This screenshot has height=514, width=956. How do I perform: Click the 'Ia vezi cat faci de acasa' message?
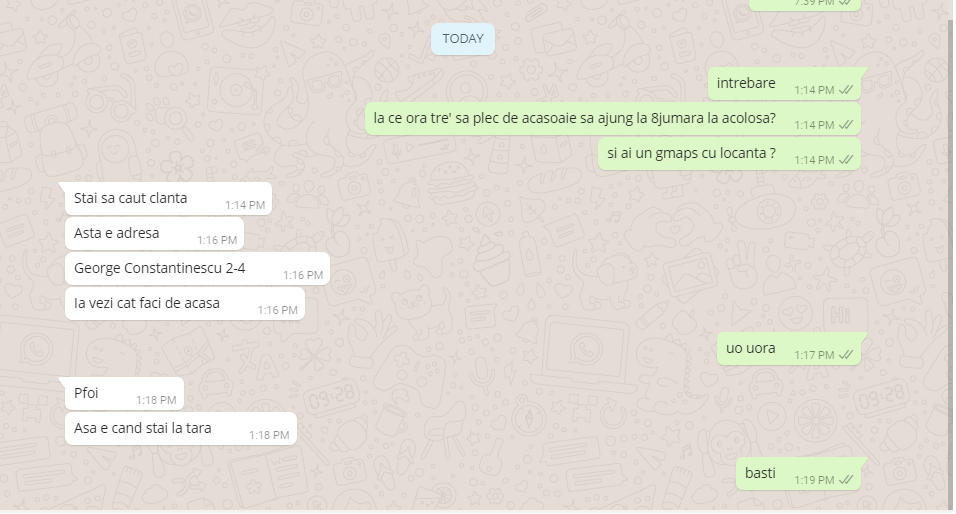click(x=185, y=304)
